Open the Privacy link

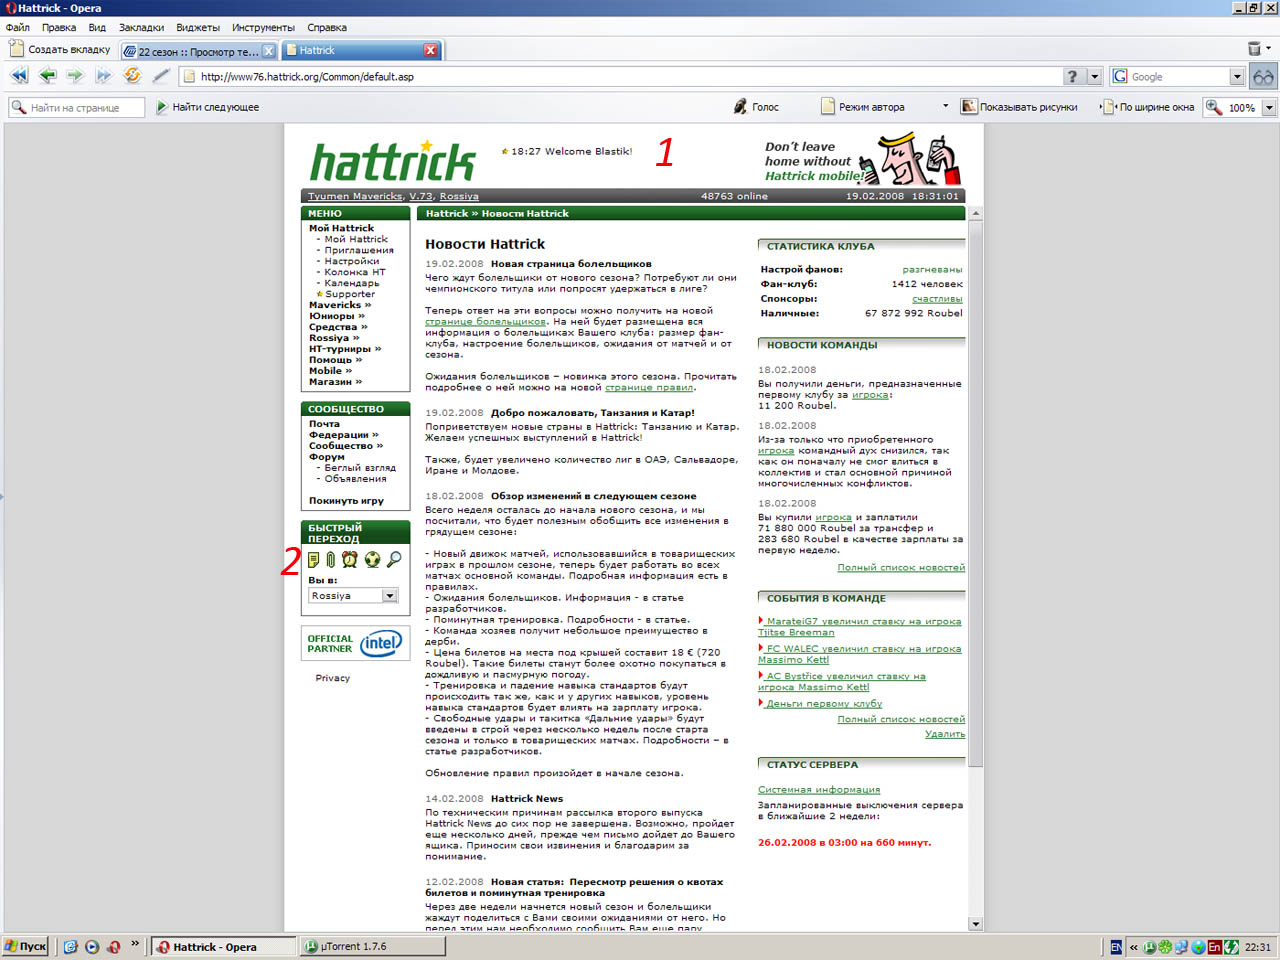click(333, 678)
